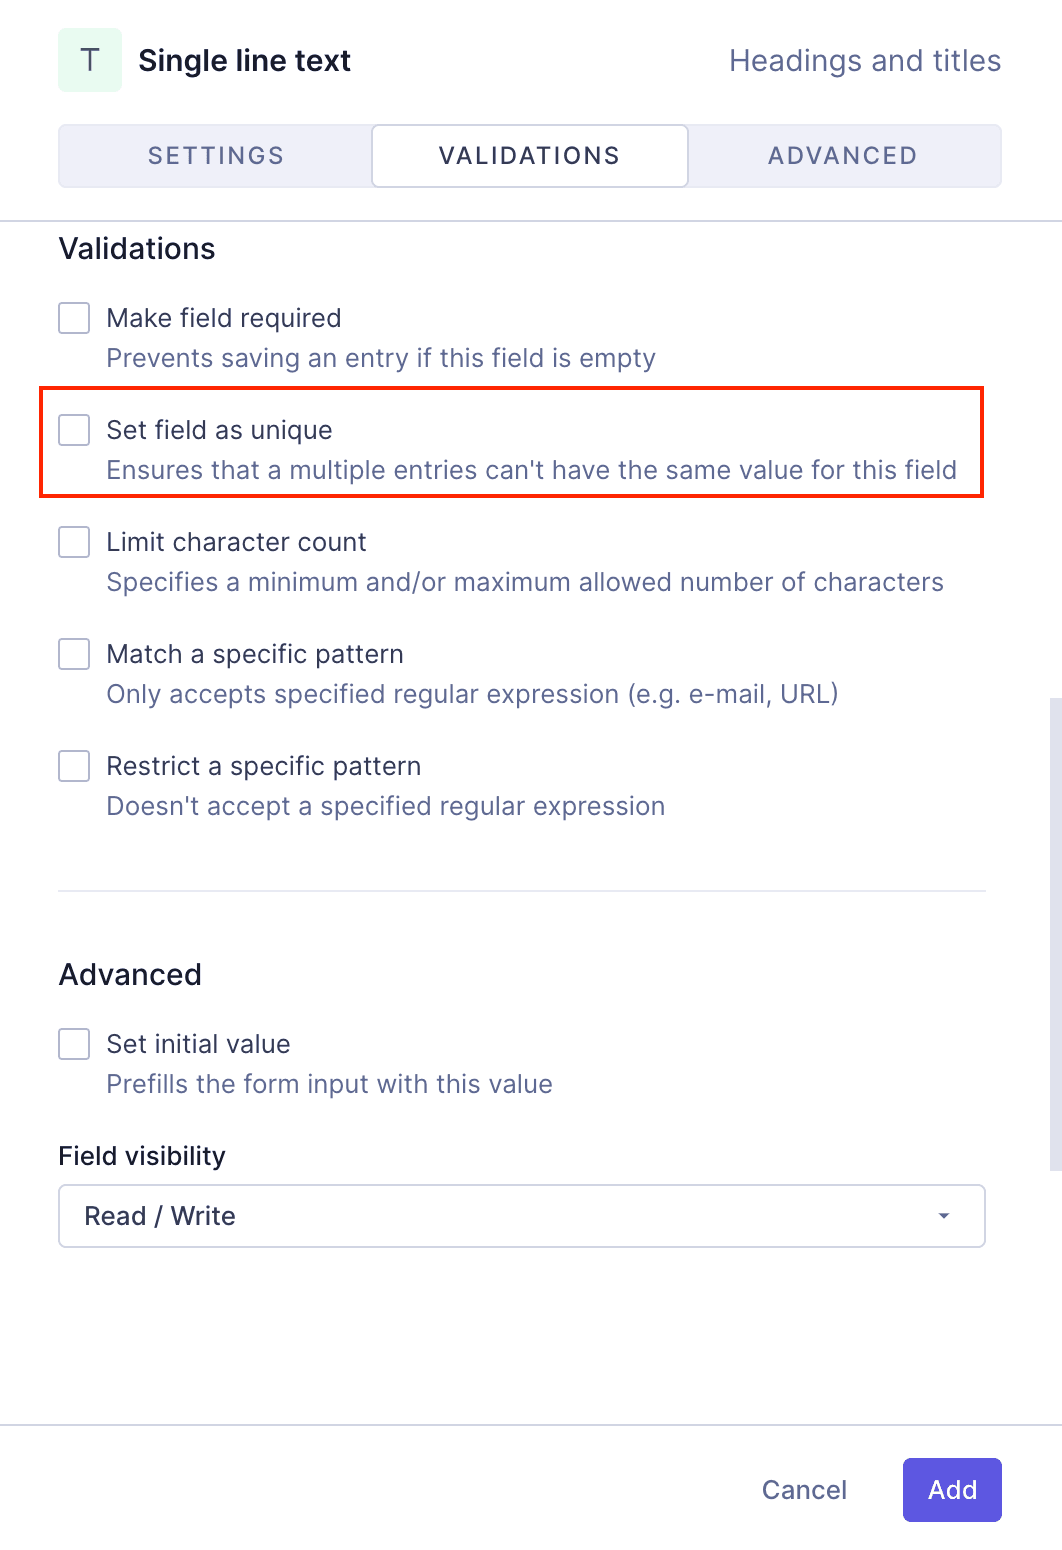Select the VALIDATIONS tab
The width and height of the screenshot is (1062, 1550).
pos(529,155)
